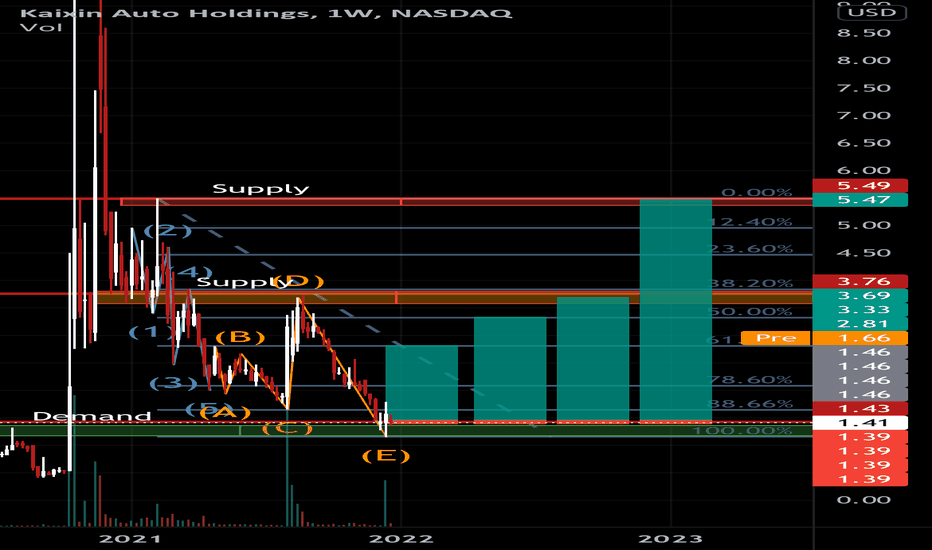
Task: Select the orange 1.66 pre-market price tag
Action: click(860, 338)
